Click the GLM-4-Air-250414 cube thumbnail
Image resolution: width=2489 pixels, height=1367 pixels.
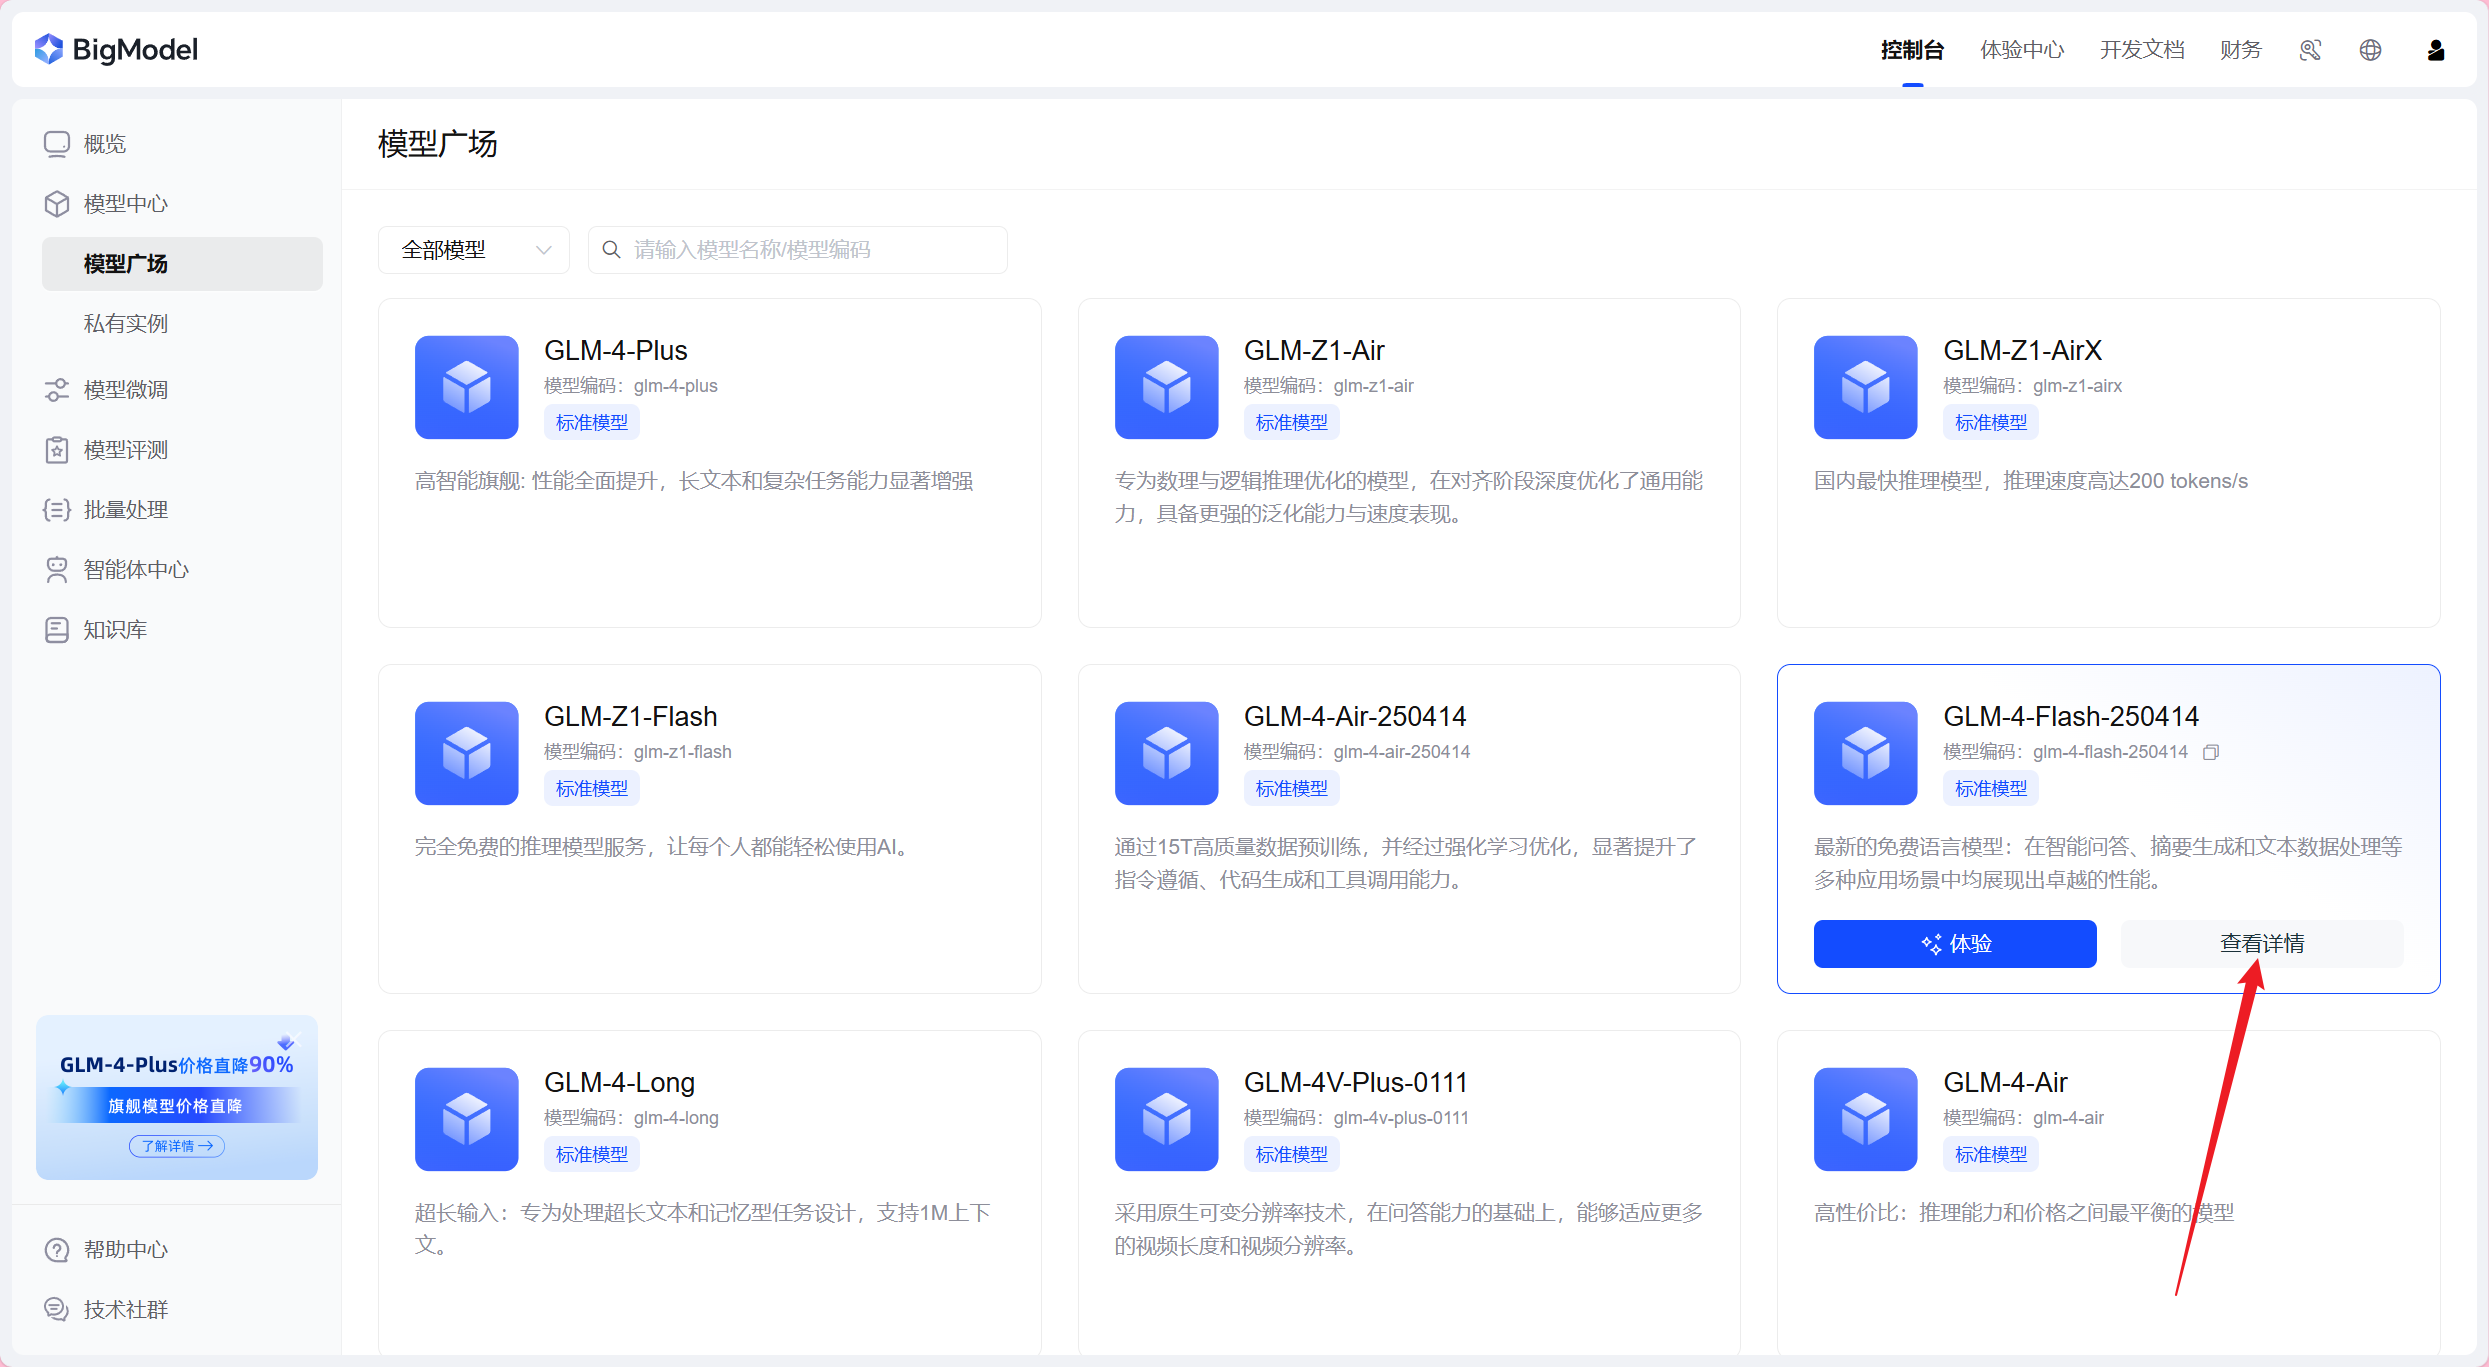[x=1167, y=753]
